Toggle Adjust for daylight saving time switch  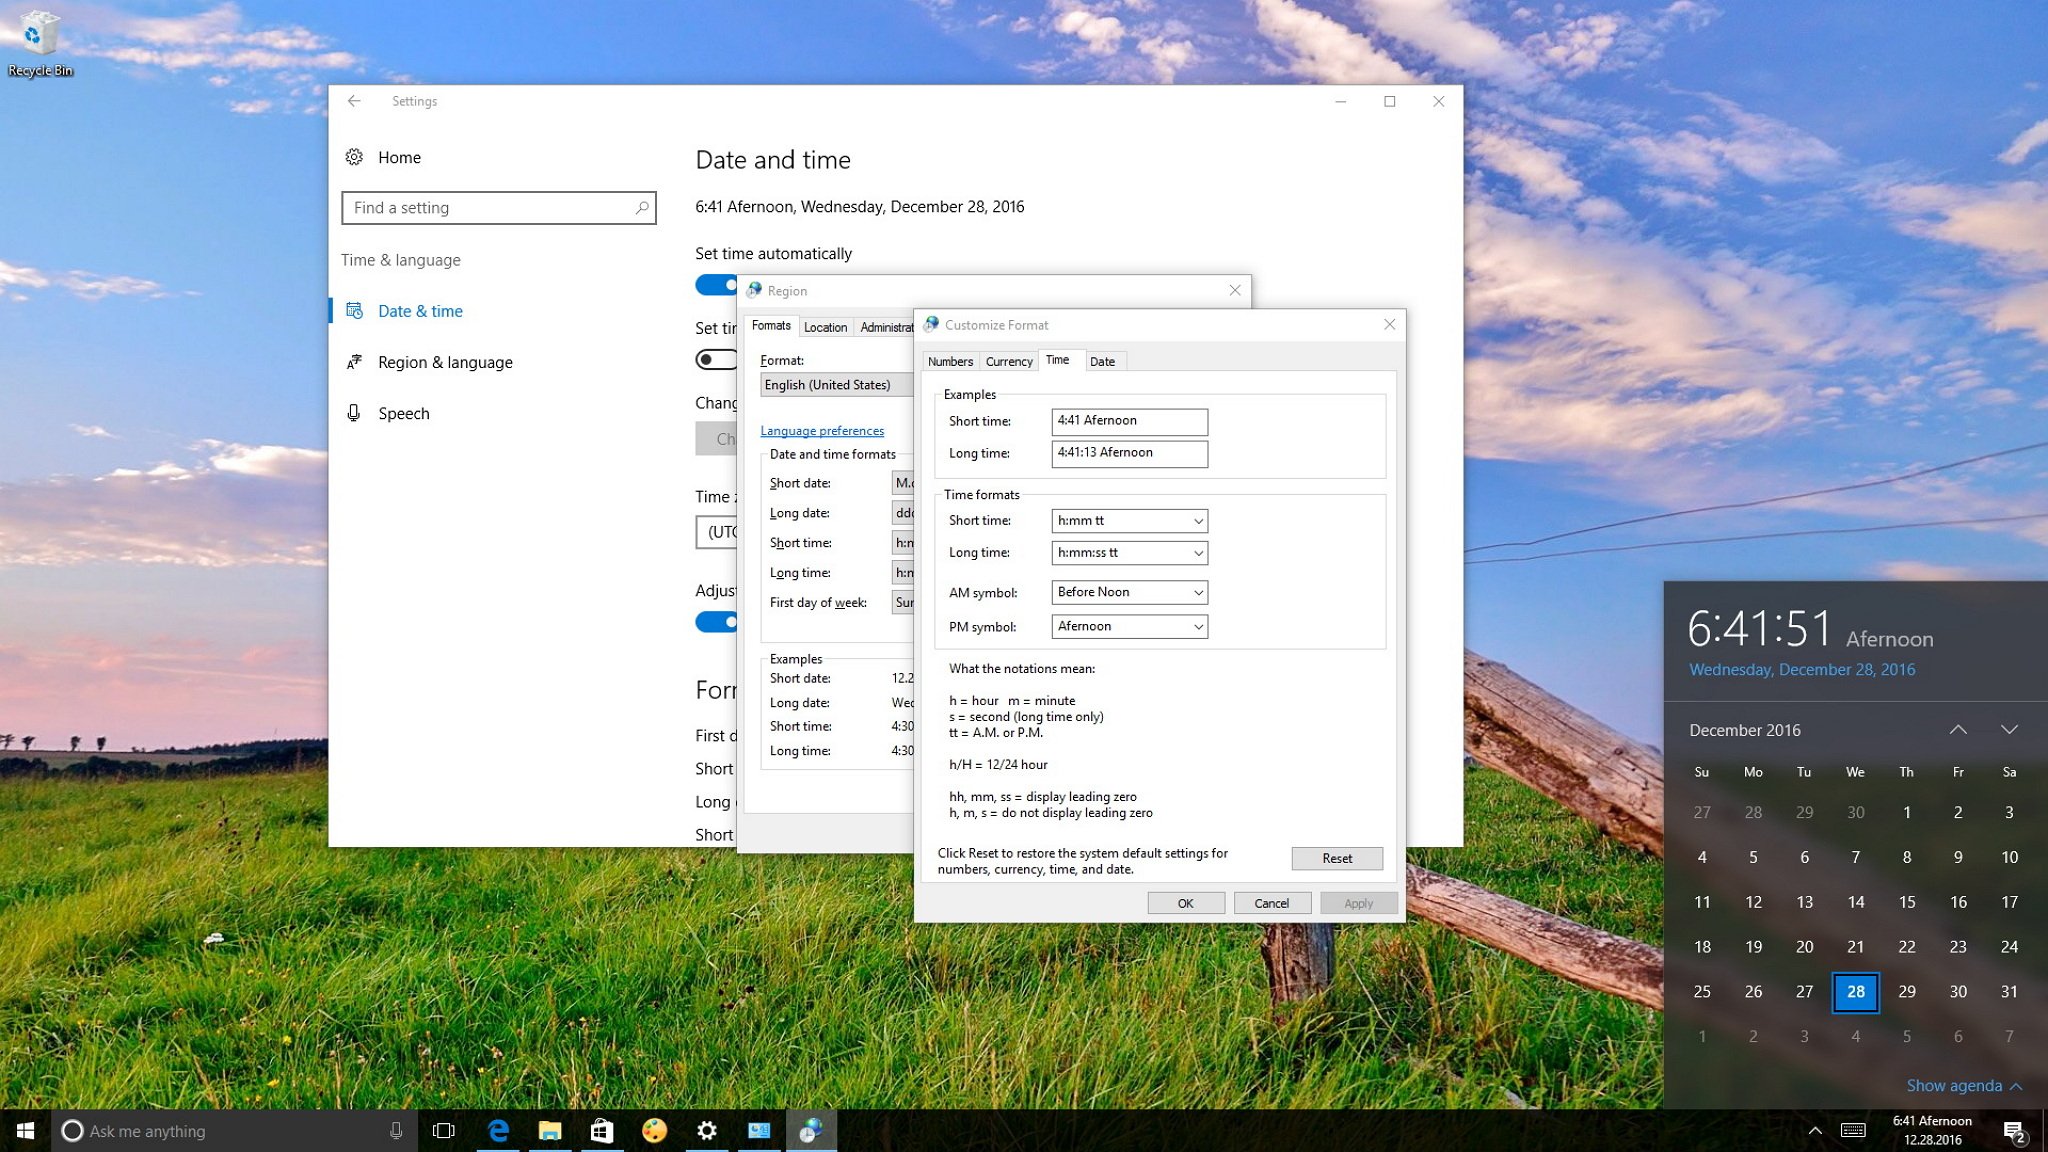(x=716, y=620)
